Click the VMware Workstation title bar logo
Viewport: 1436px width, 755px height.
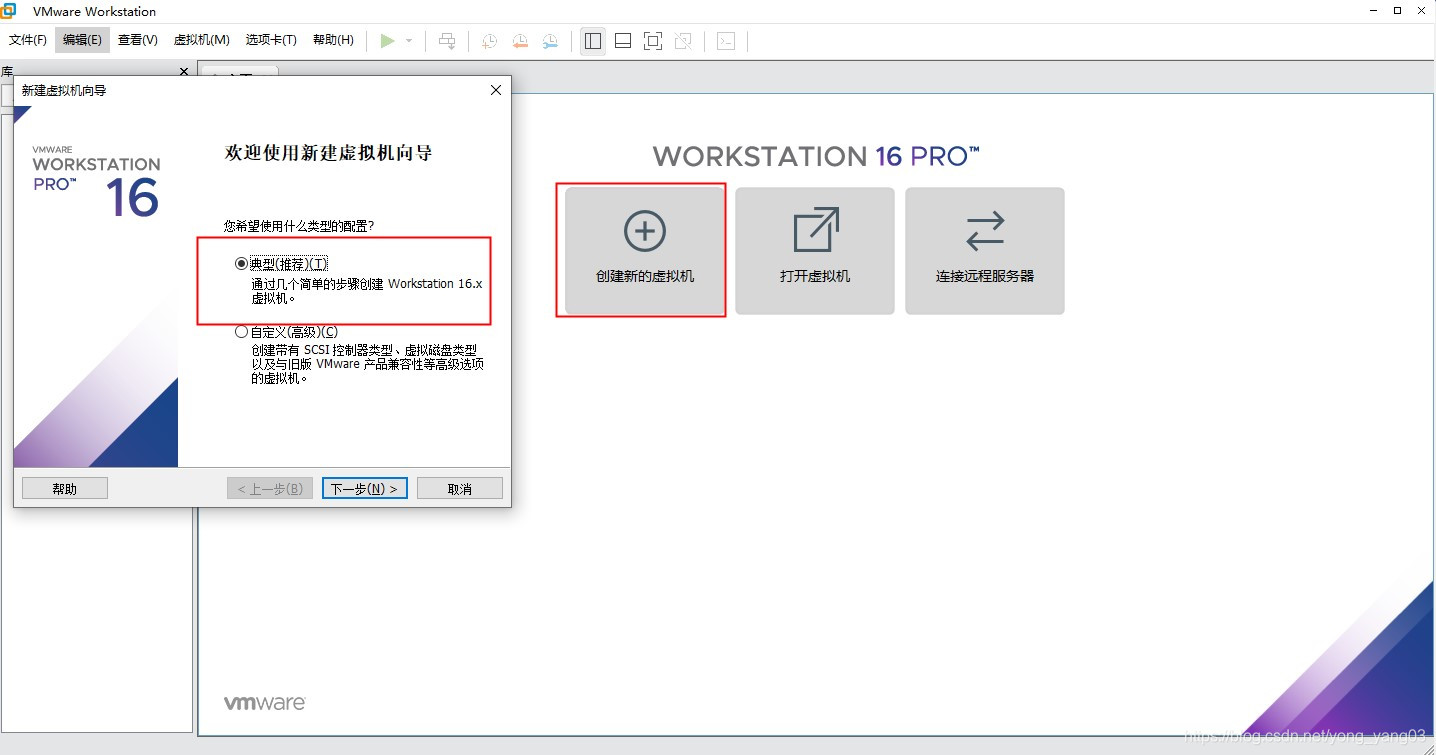(x=9, y=11)
